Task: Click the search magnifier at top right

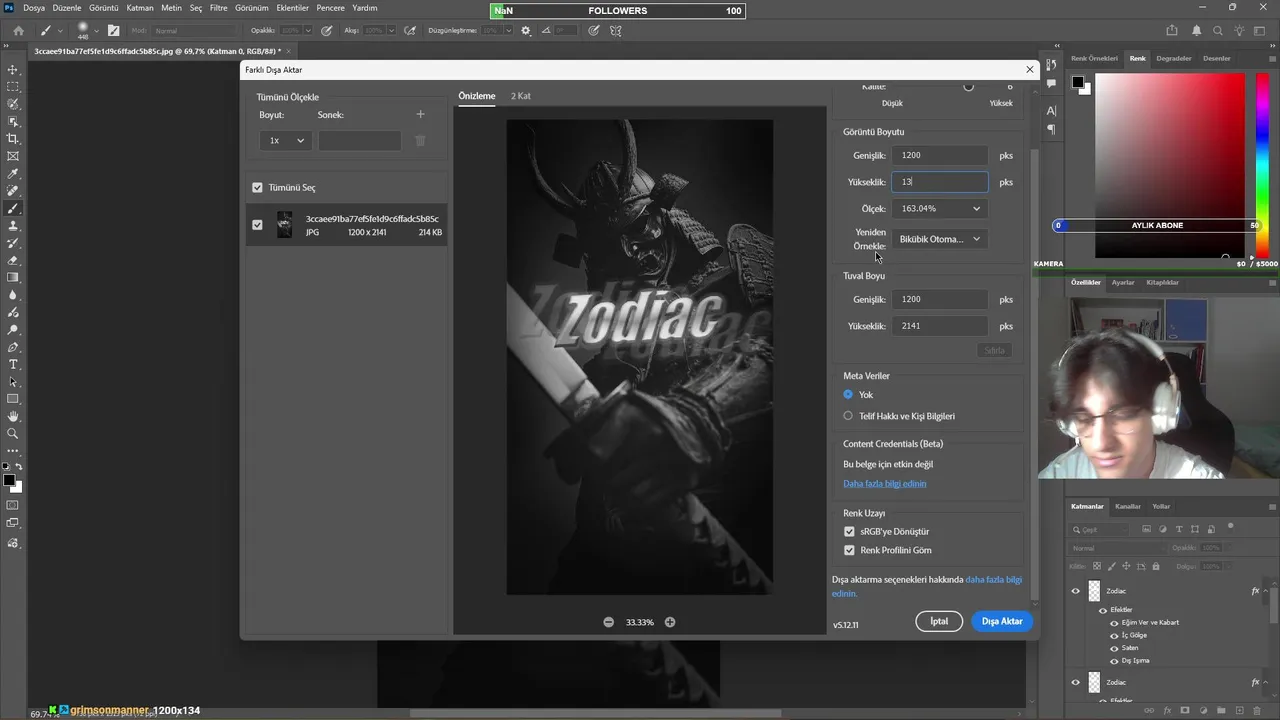Action: tap(1219, 30)
